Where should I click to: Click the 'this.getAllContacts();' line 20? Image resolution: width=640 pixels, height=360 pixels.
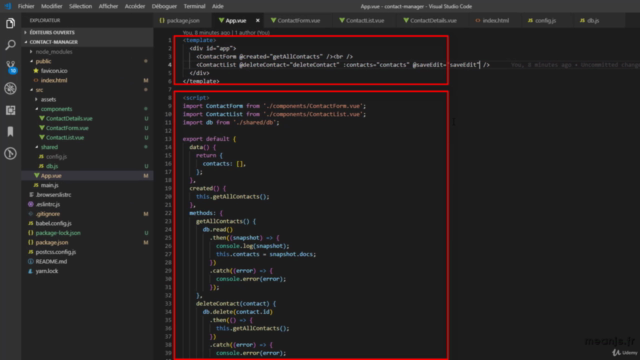coord(233,196)
